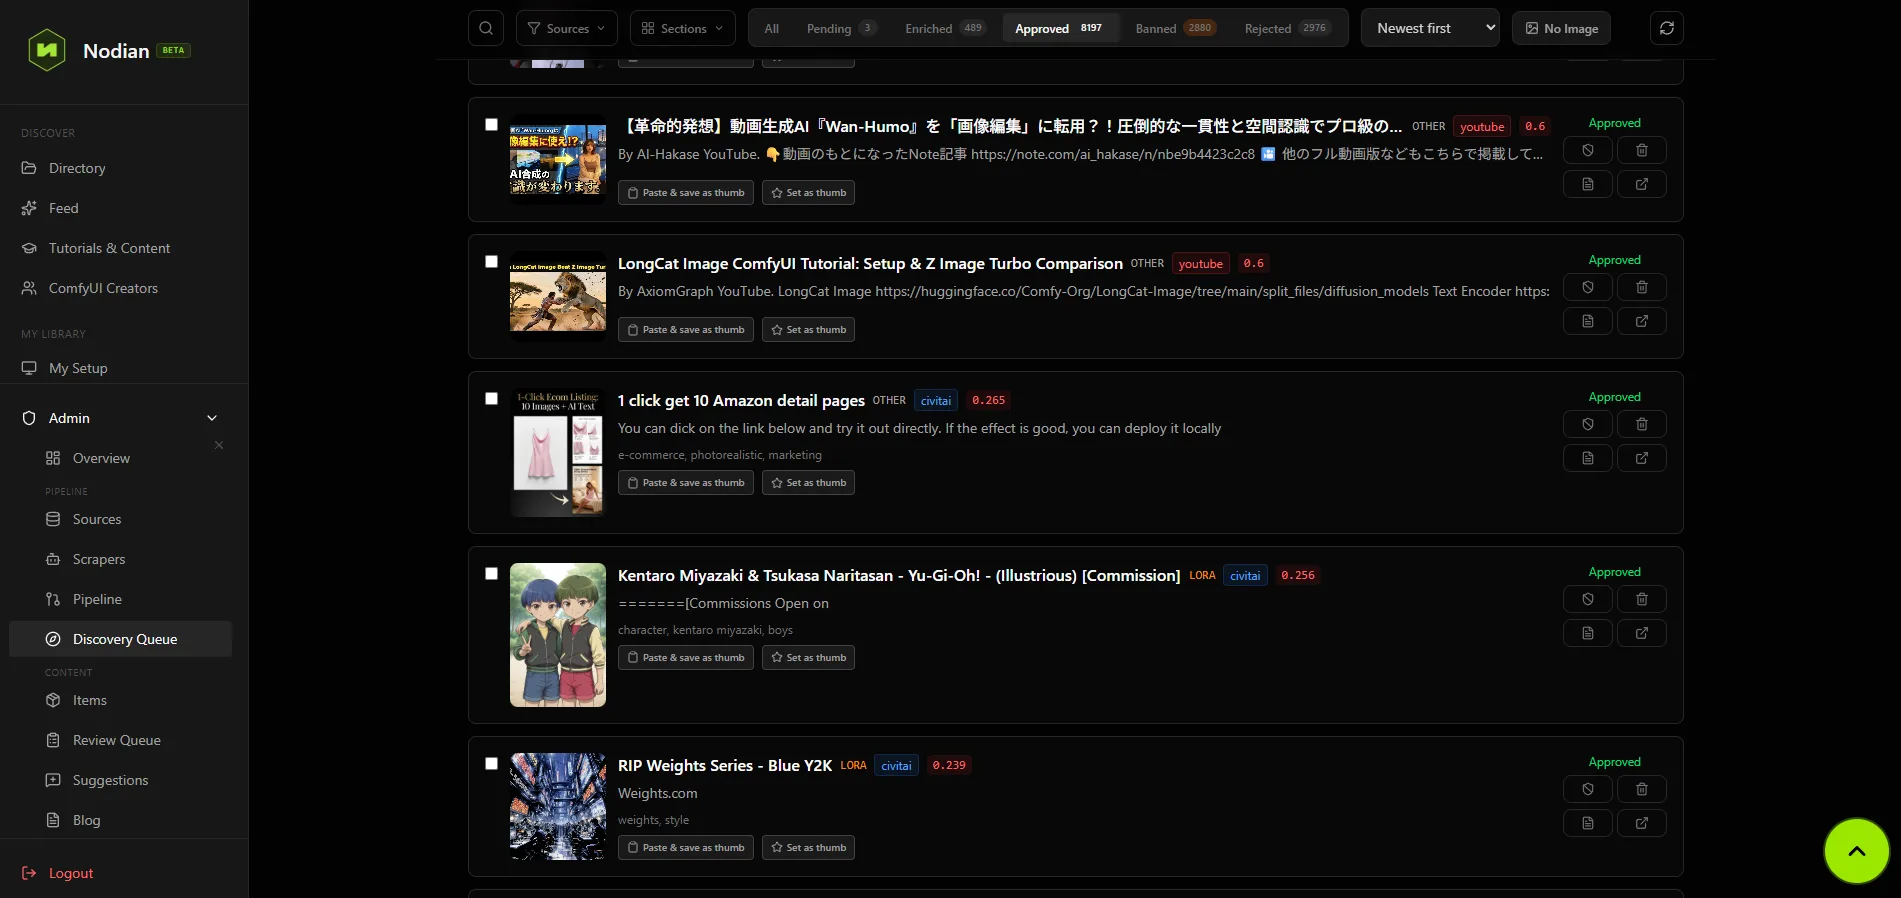Screen dimensions: 1901x898
Task: Click the civitai tag on Amazon detail pages item
Action: click(936, 400)
